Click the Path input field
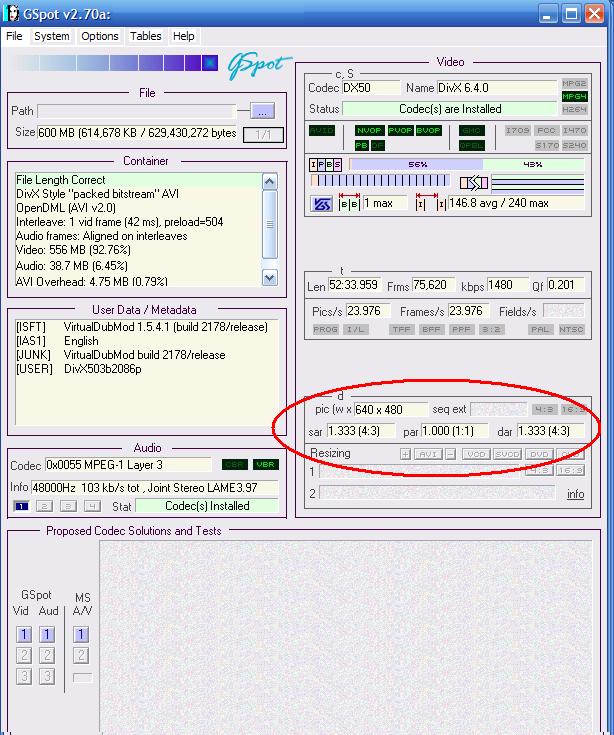Viewport: 614px width, 735px height. (x=136, y=111)
